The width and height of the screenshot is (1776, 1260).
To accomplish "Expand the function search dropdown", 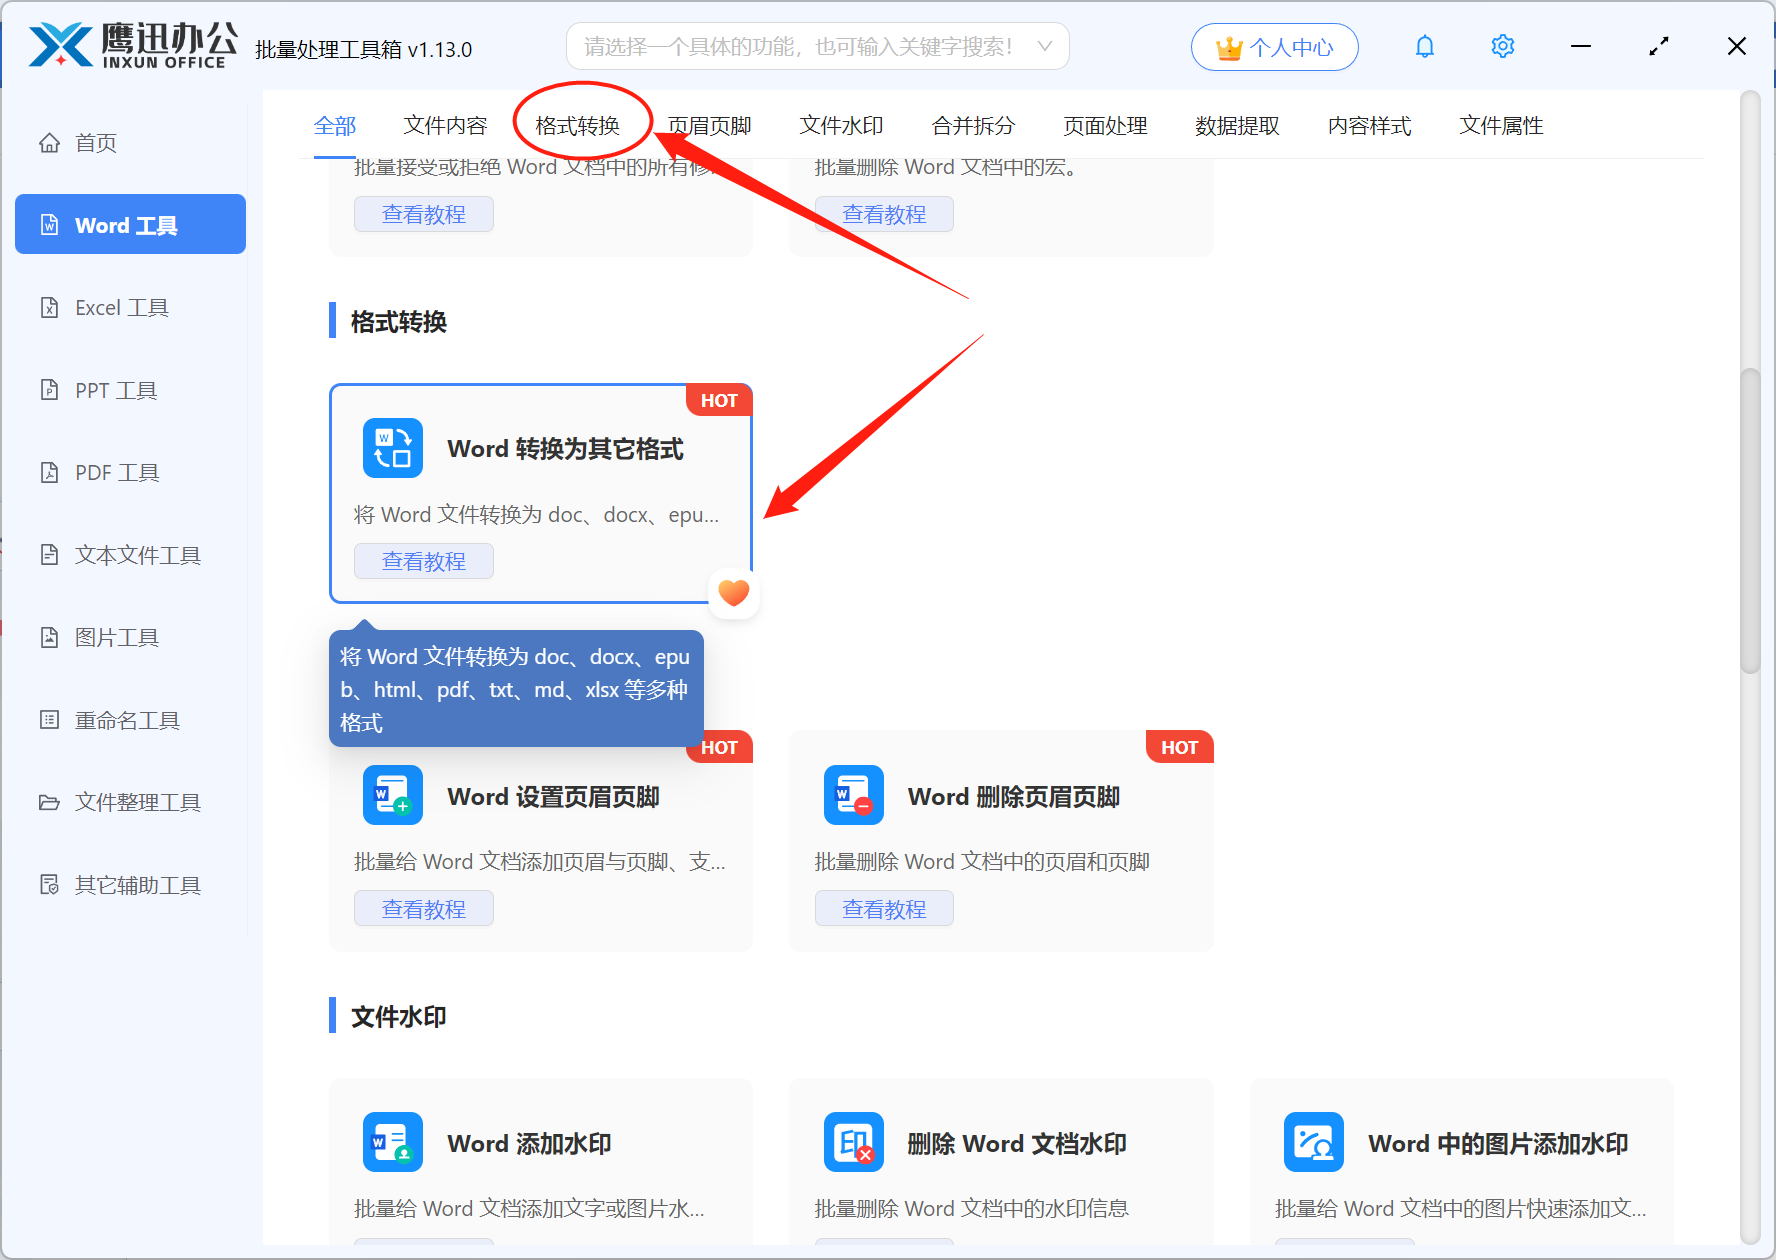I will click(1044, 45).
